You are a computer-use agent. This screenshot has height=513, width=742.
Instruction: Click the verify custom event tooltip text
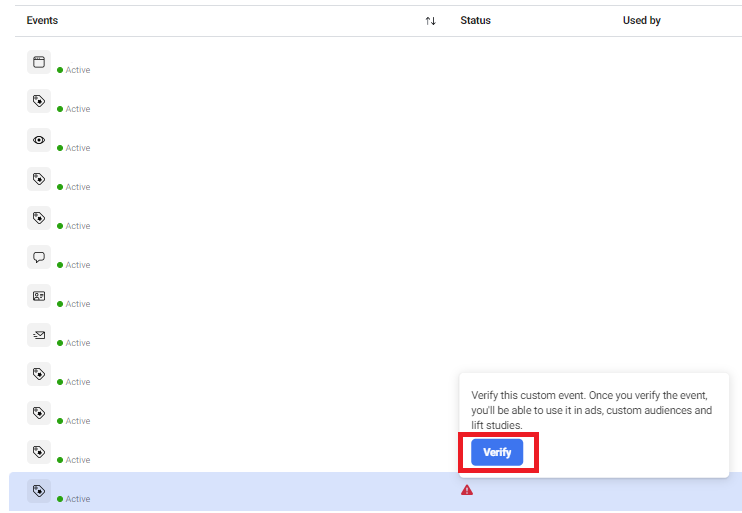tap(591, 410)
